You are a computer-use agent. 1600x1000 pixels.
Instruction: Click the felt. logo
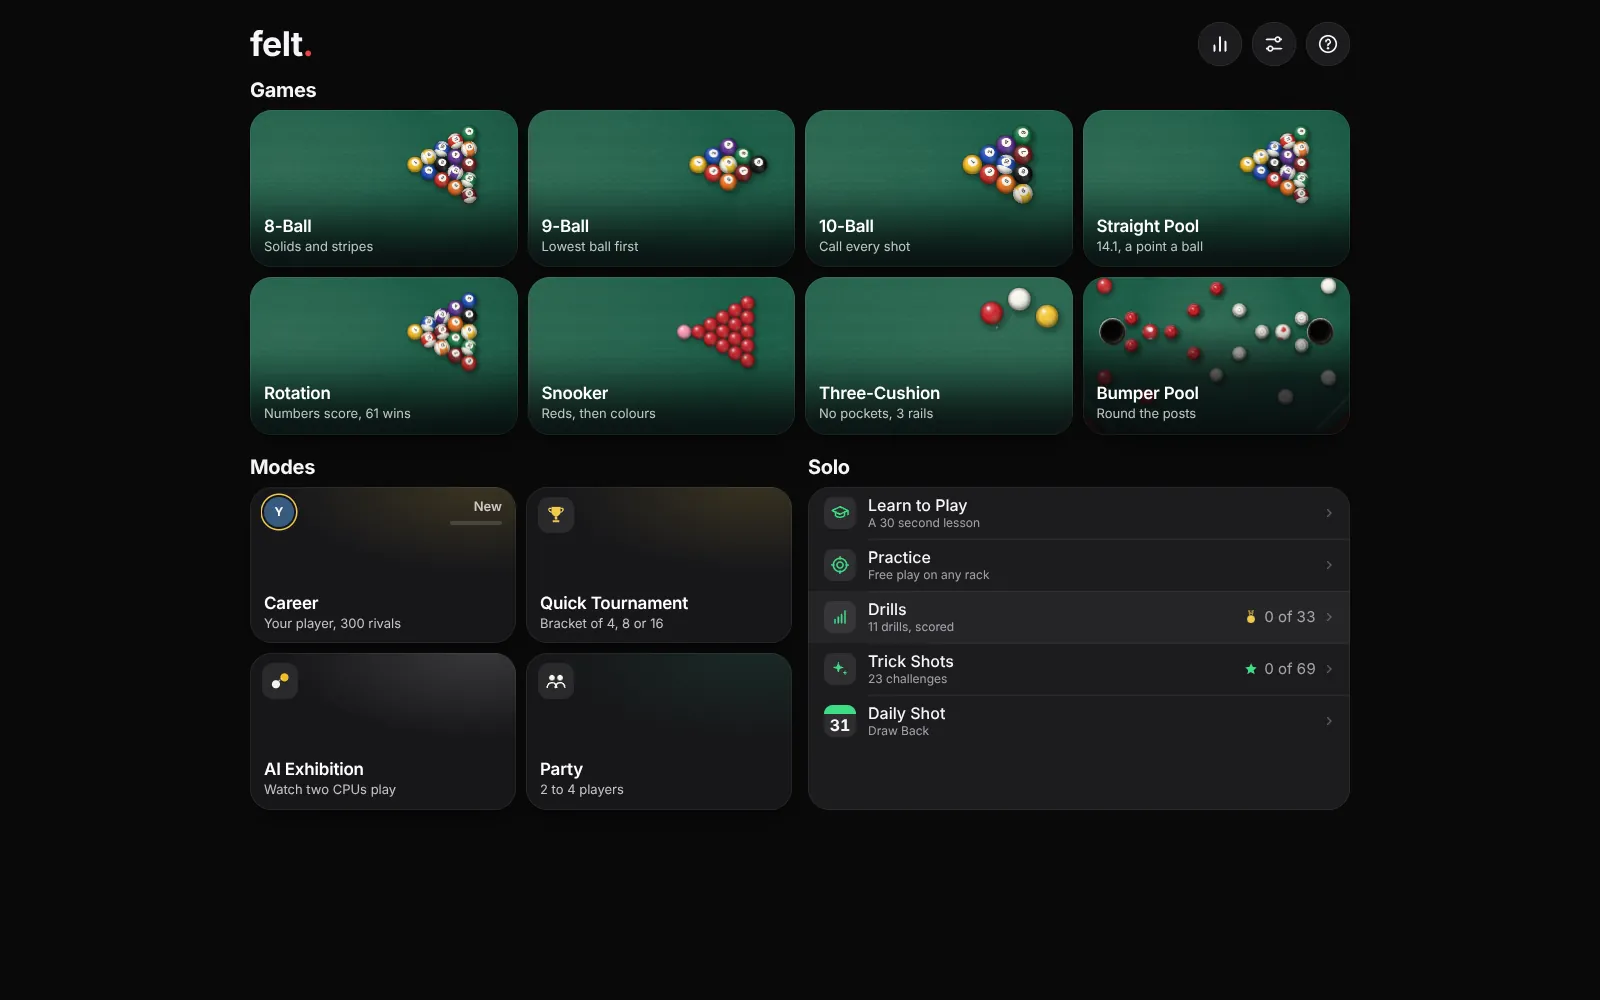coord(281,44)
